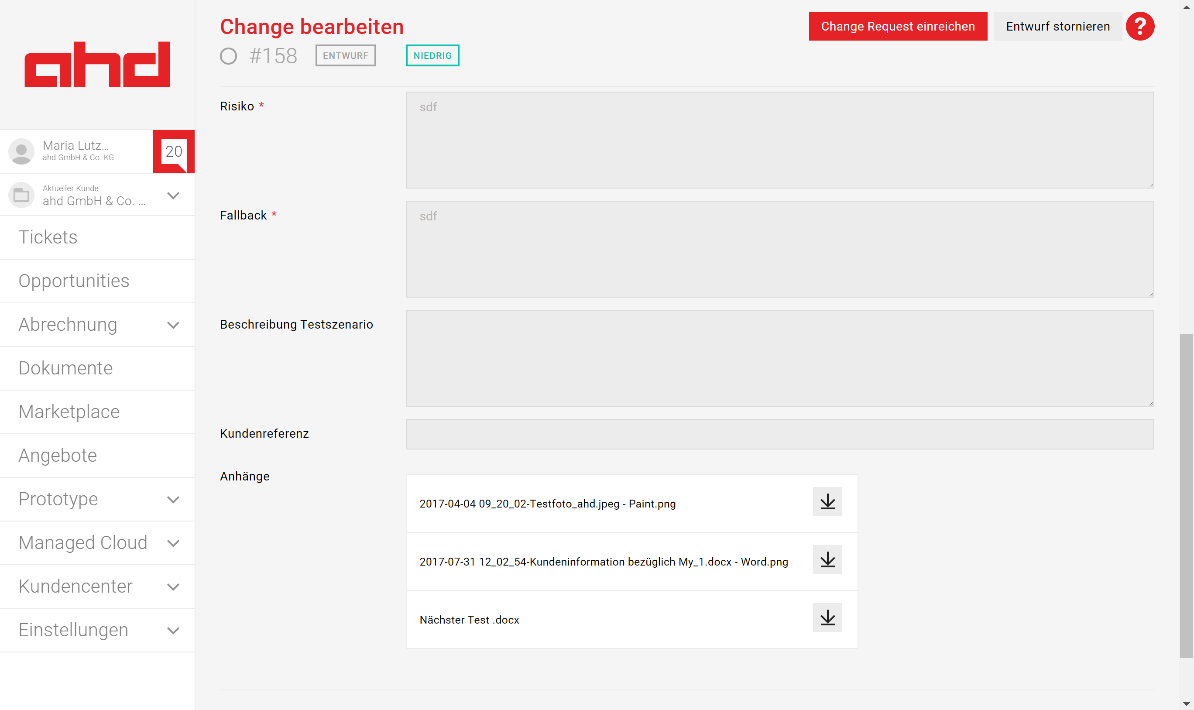Download the Testfoto_ahd.jpeg - Paint.png attachment
The width and height of the screenshot is (1194, 710).
827,502
